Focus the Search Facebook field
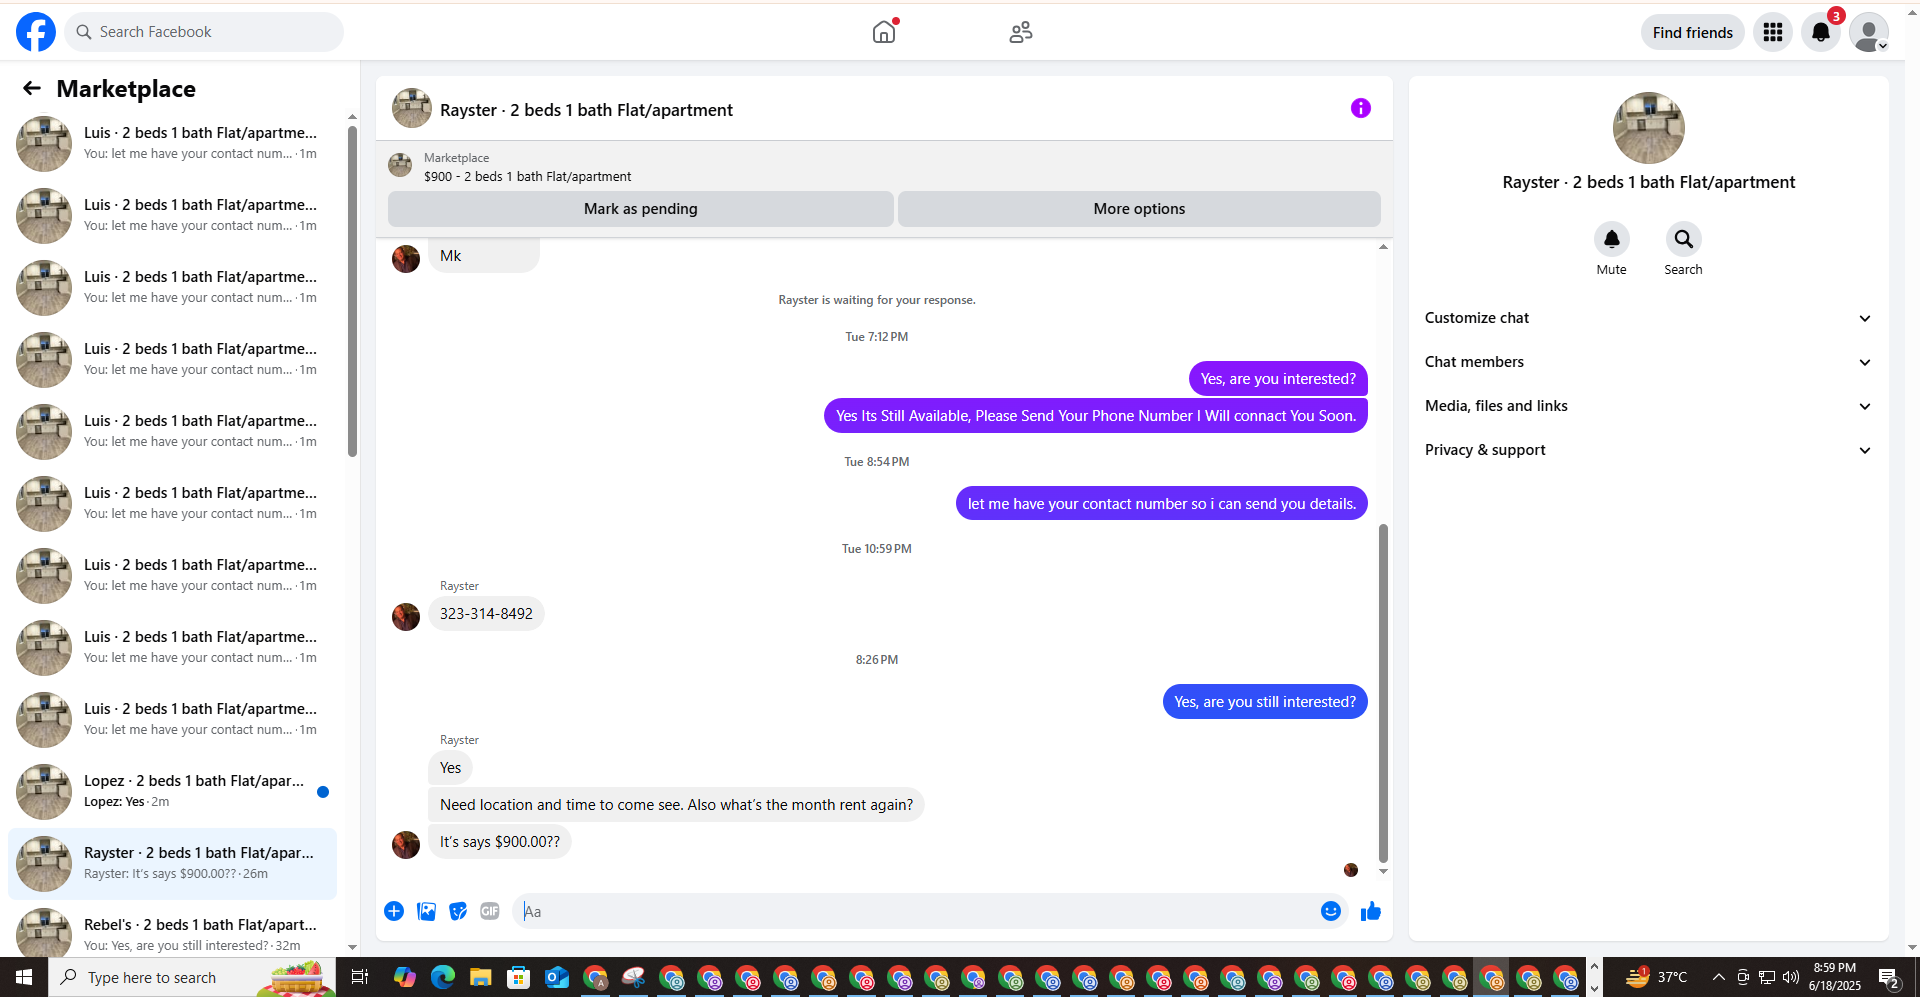The width and height of the screenshot is (1920, 997). click(x=204, y=32)
